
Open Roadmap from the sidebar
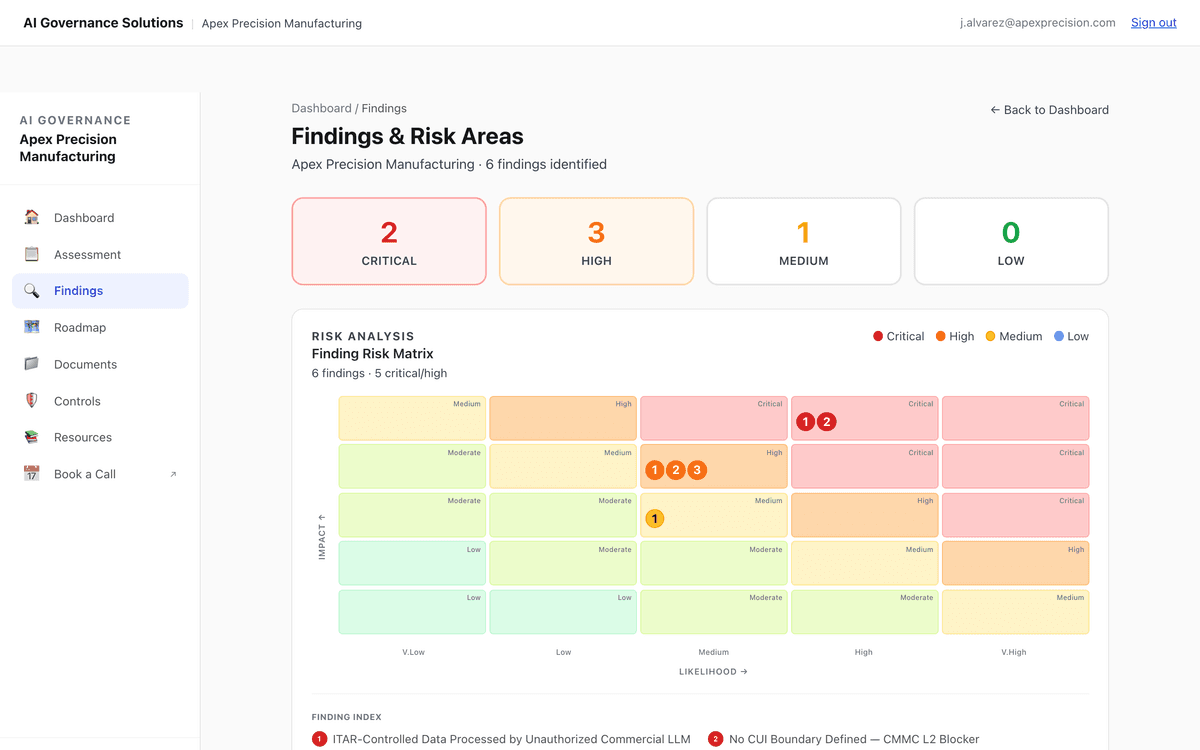pos(100,327)
